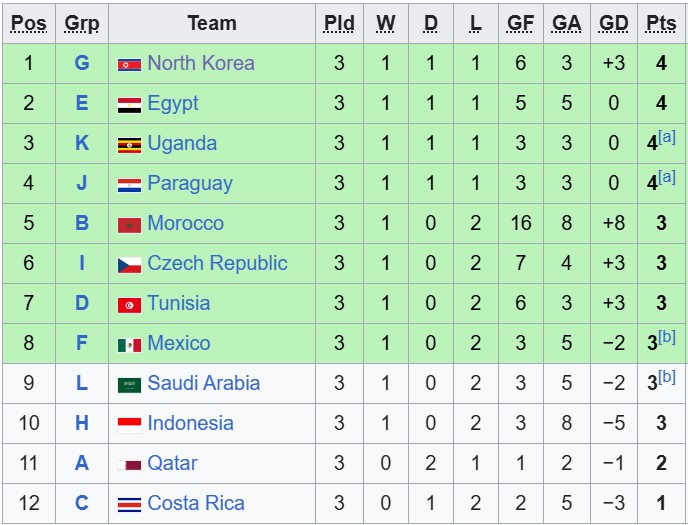The width and height of the screenshot is (688, 525).
Task: Click the Morocco flag icon
Action: (x=129, y=224)
